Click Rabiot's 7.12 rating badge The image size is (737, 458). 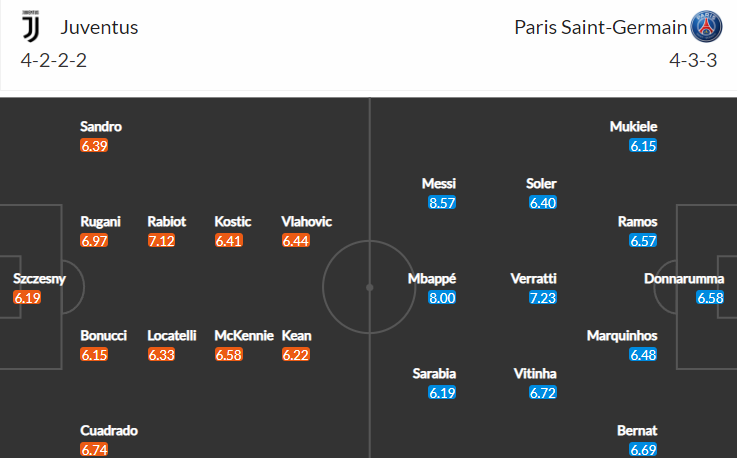tap(161, 241)
